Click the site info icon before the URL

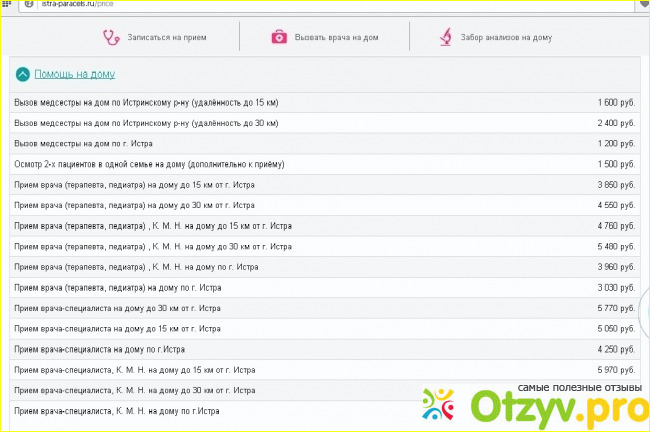click(x=28, y=4)
